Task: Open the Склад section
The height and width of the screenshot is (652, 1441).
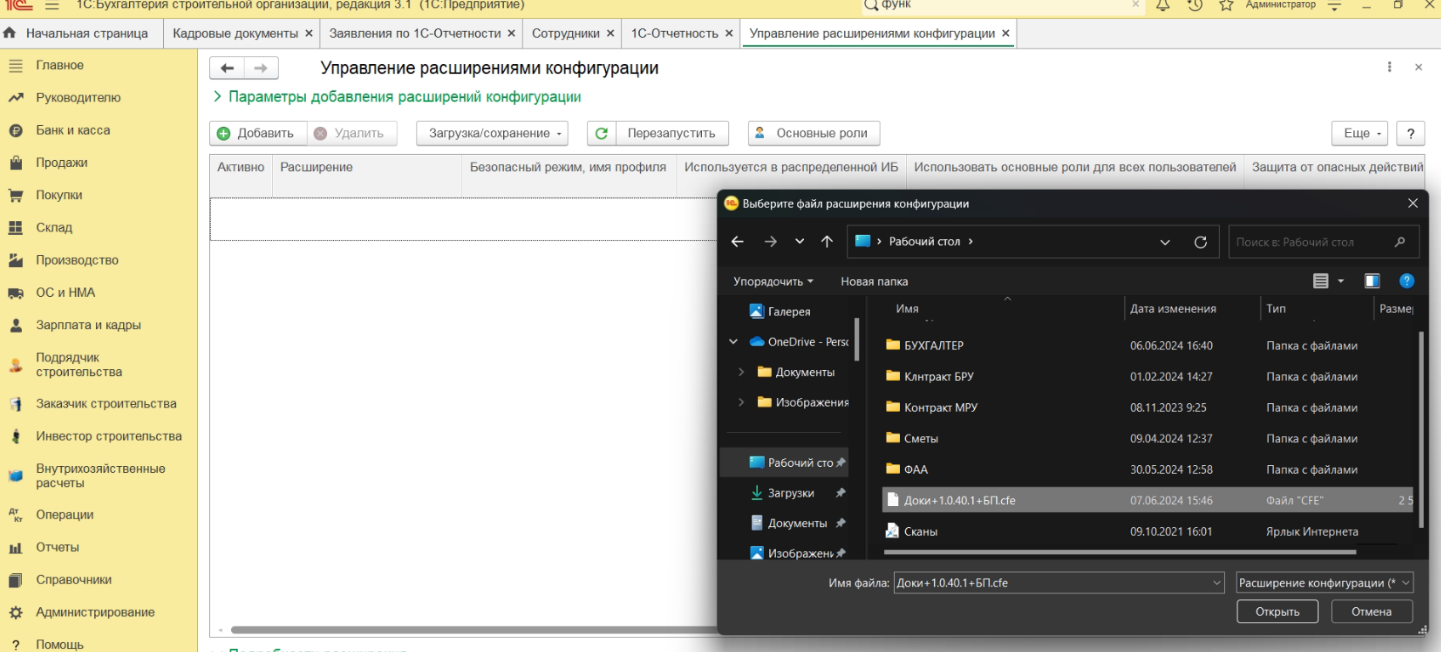Action: [x=54, y=228]
